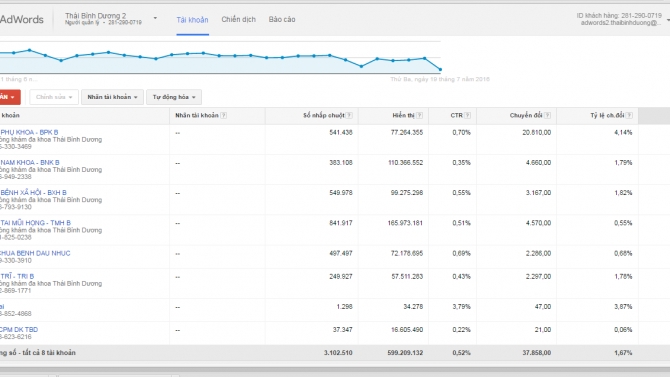Select total conversions 37.858,00

536,353
